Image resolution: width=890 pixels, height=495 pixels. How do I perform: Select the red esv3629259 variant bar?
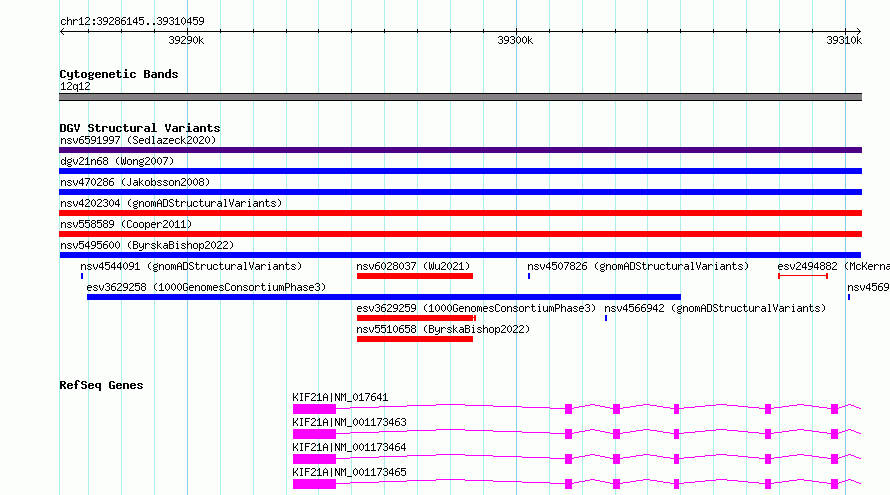(416, 318)
